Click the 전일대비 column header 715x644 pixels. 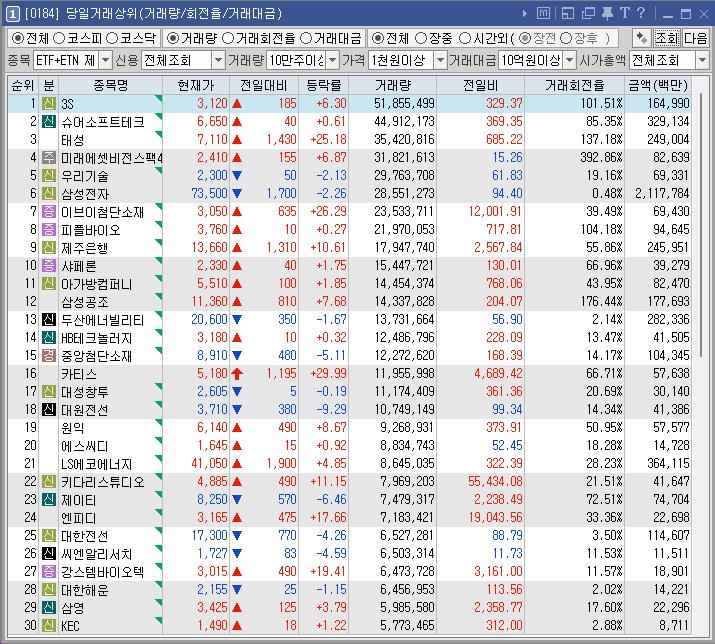264,85
